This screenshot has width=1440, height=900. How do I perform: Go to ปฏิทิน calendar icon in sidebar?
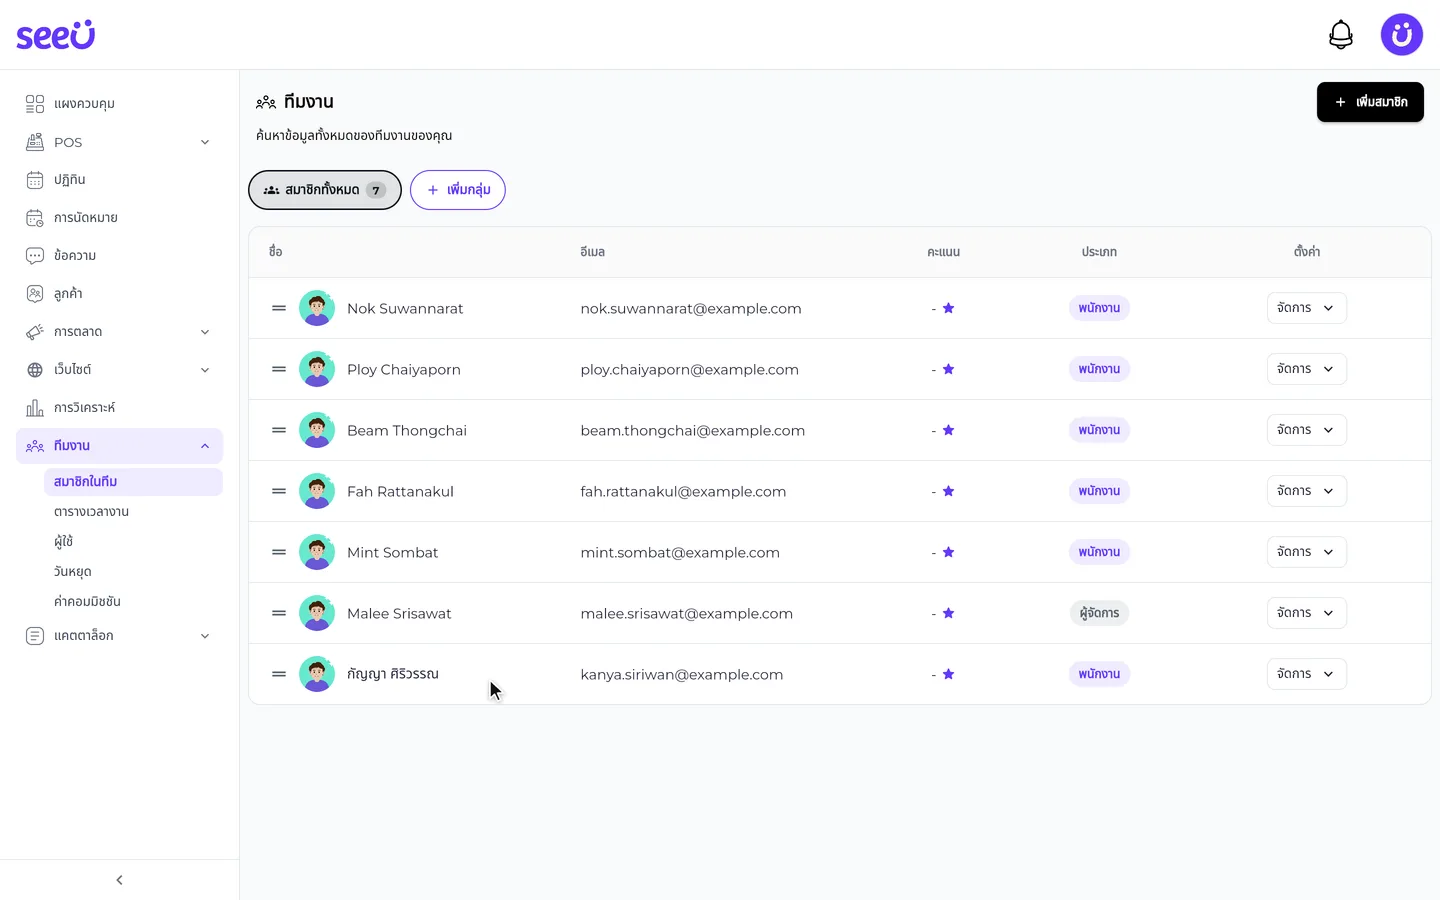[35, 180]
